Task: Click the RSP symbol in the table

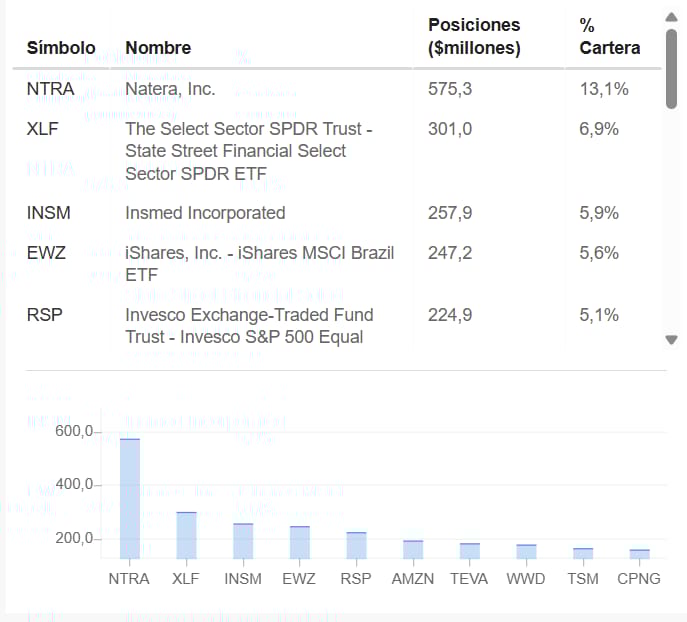Action: (x=44, y=315)
